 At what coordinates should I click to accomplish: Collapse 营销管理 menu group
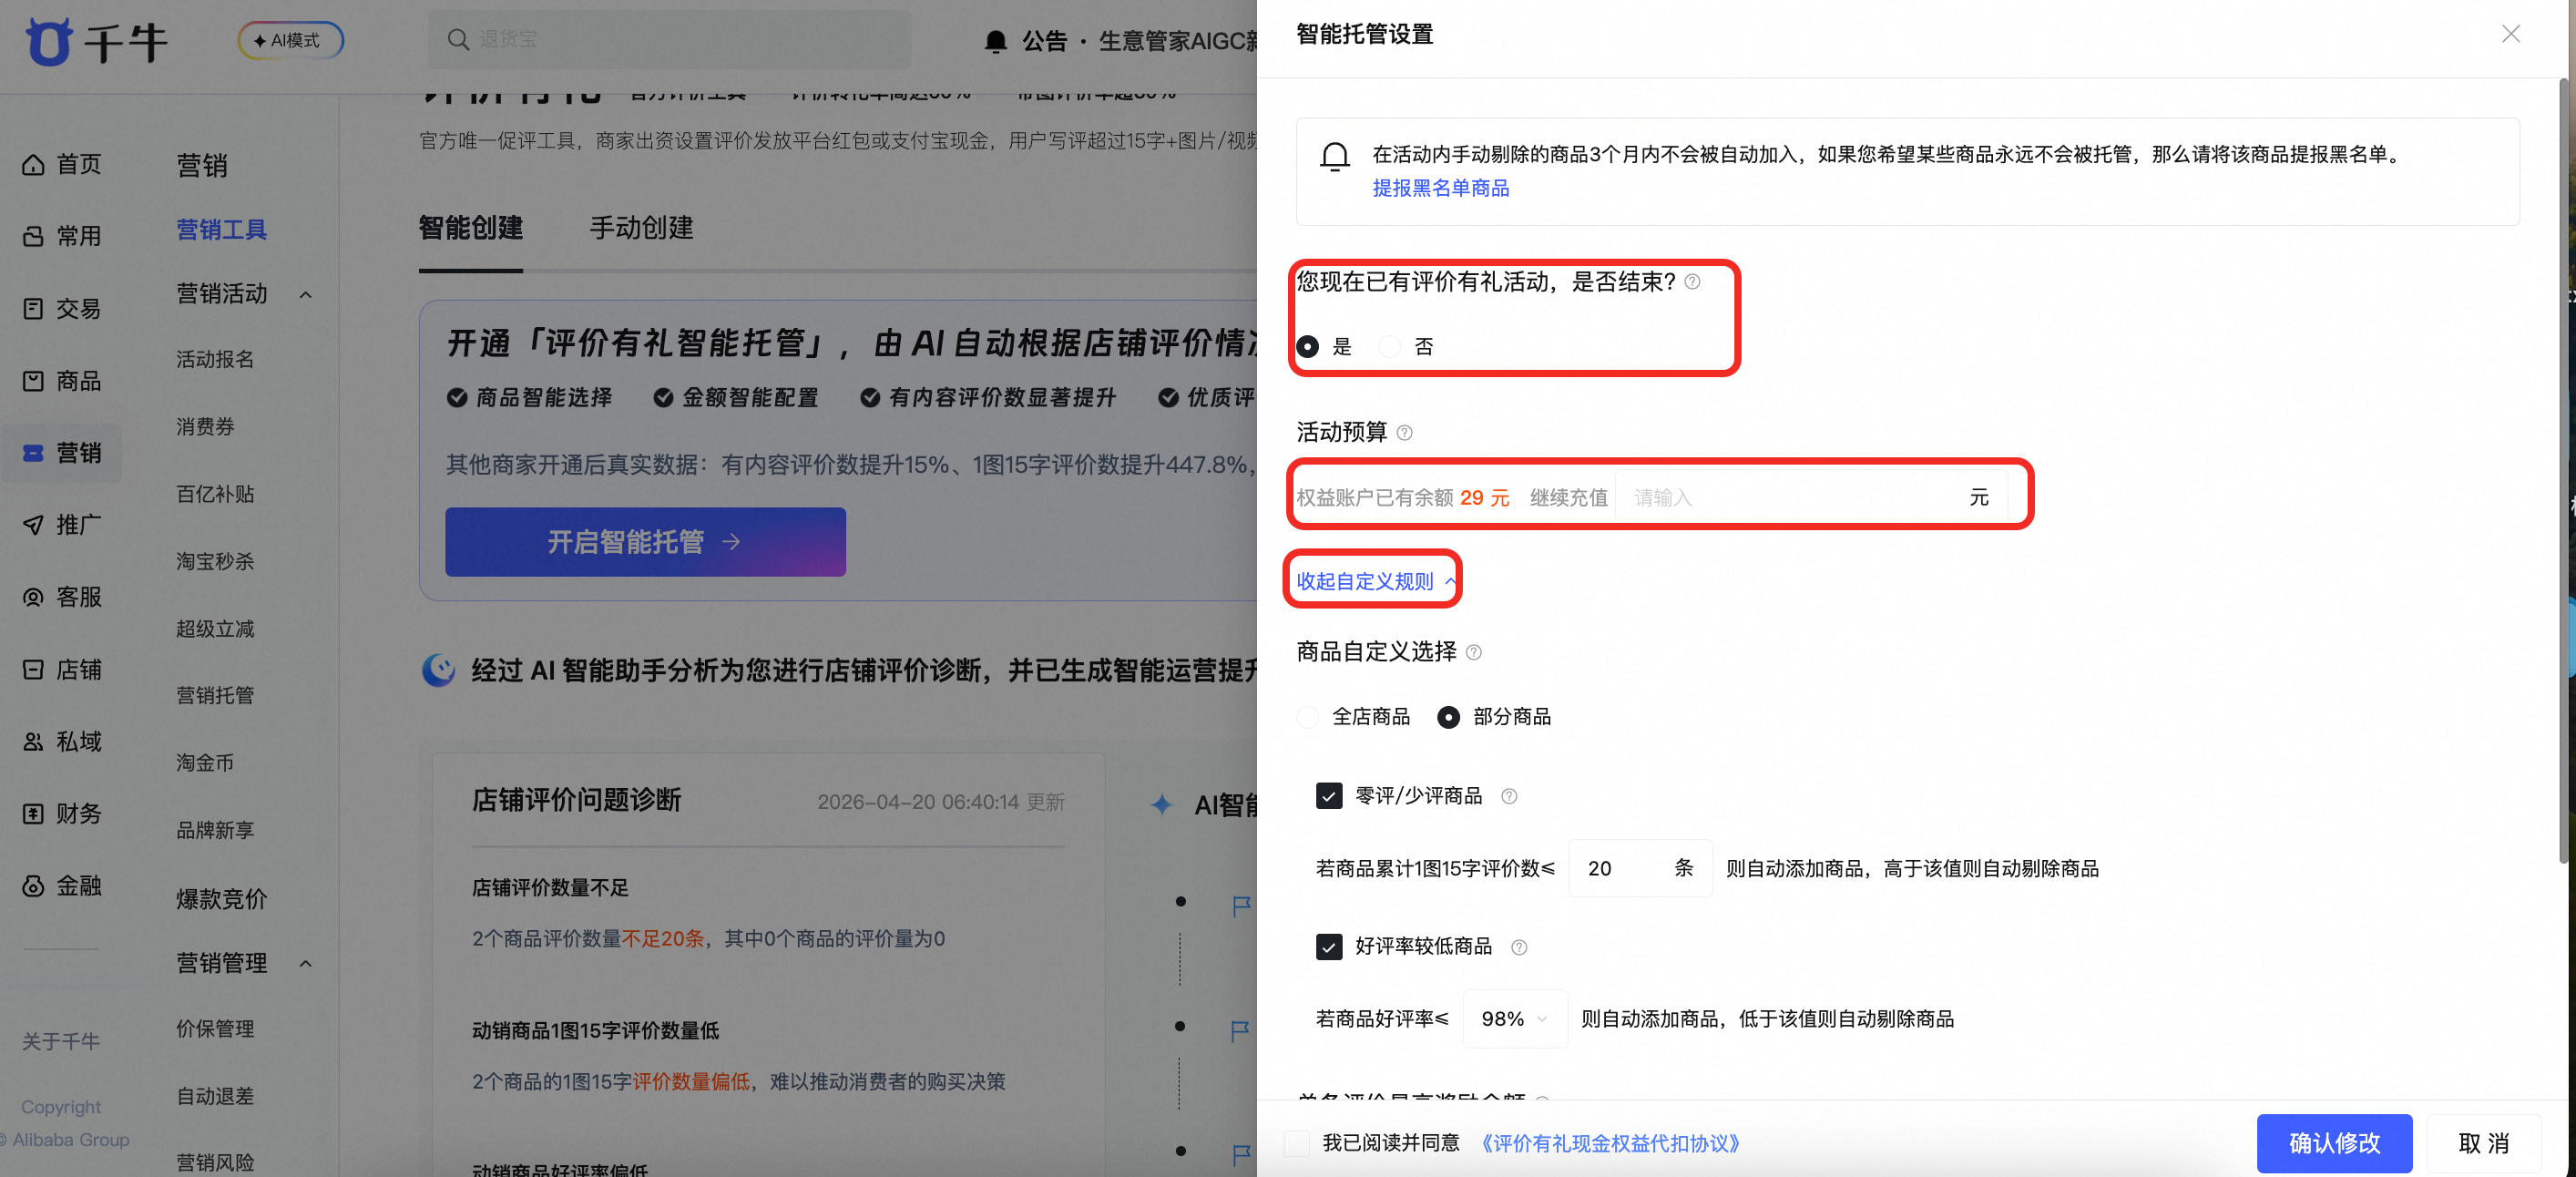[306, 963]
